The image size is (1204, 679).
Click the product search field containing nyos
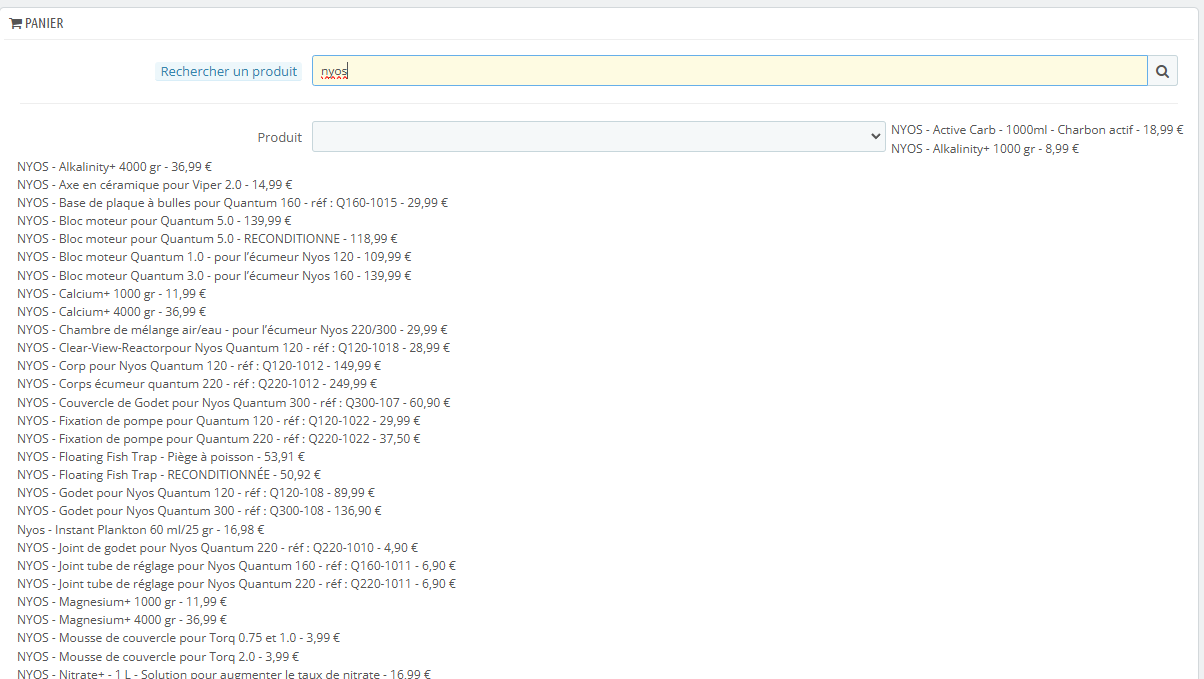pyautogui.click(x=729, y=71)
